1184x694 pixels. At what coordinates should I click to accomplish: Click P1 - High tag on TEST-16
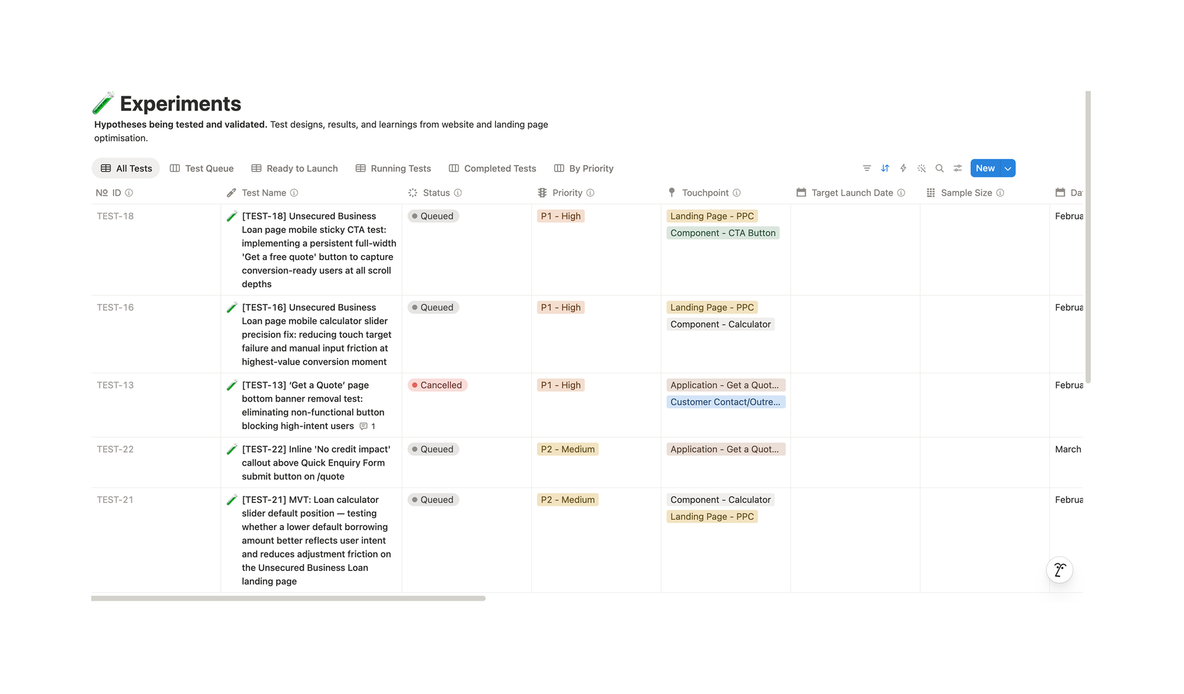click(x=561, y=307)
